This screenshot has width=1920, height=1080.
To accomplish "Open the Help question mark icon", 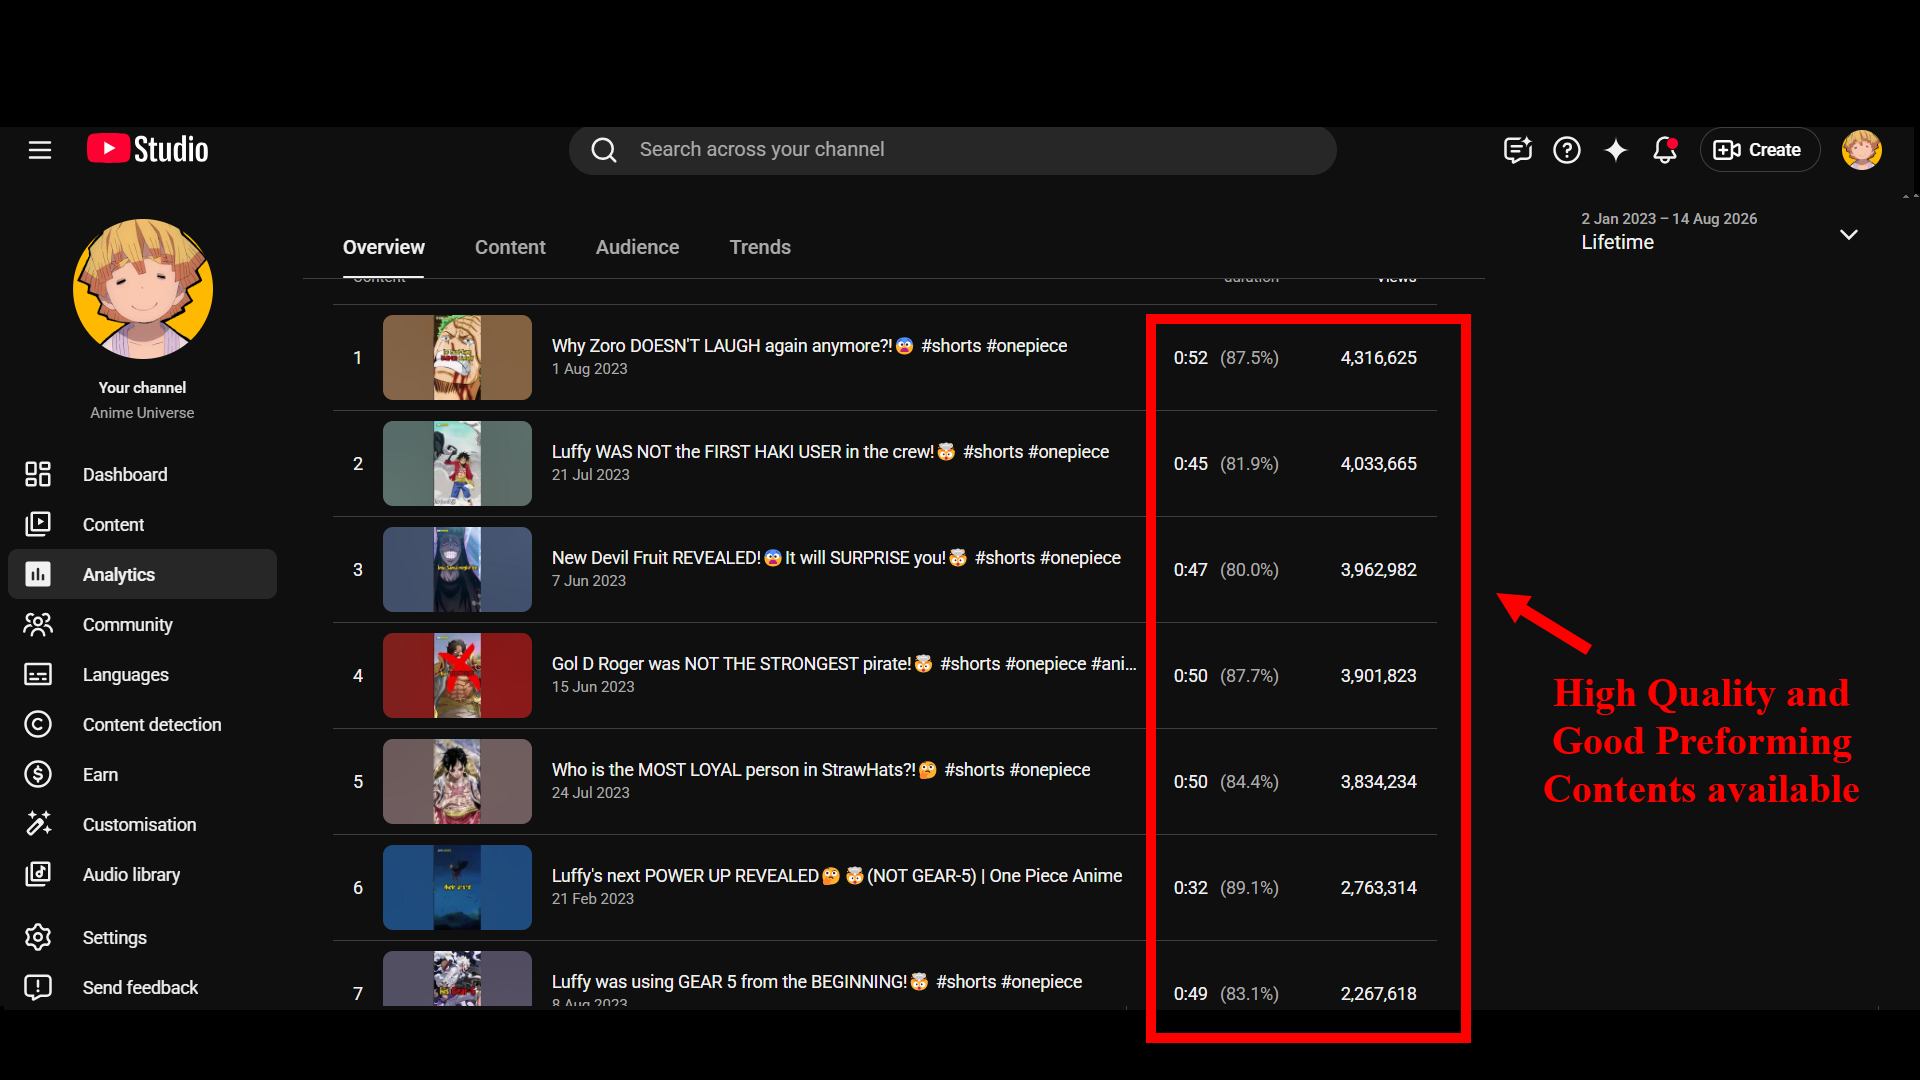I will (x=1567, y=150).
